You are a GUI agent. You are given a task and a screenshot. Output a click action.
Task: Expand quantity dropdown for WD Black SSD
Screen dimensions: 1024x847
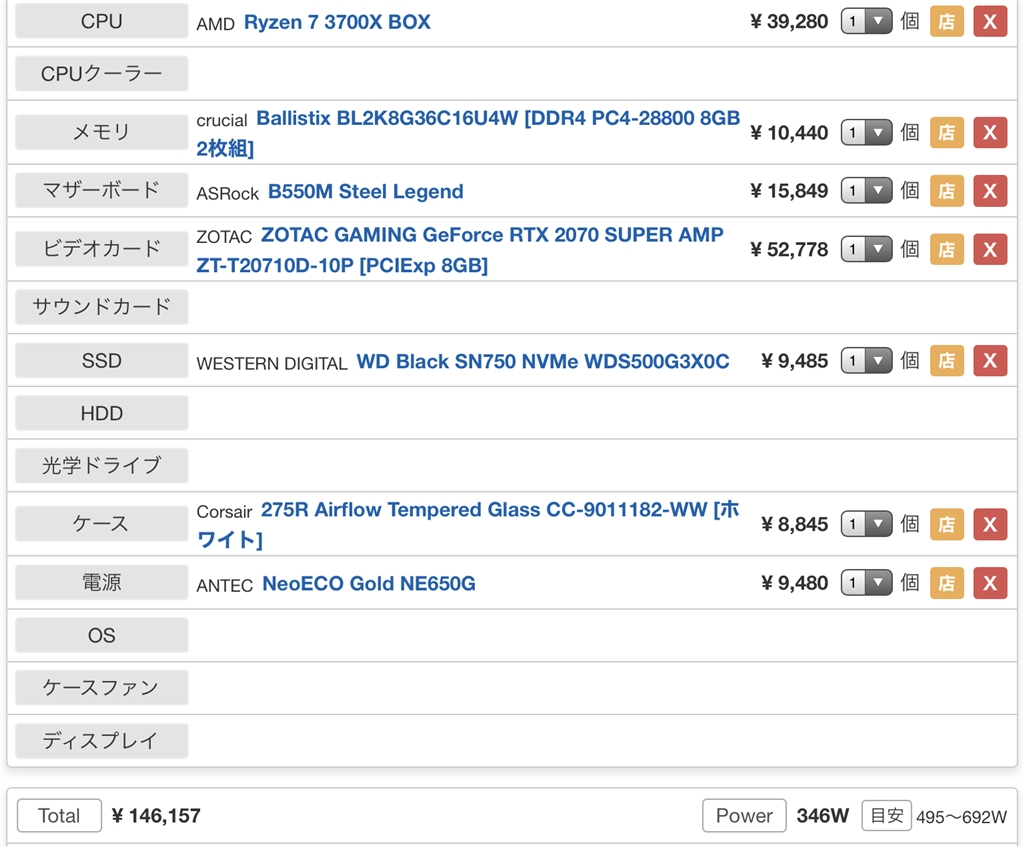point(866,361)
